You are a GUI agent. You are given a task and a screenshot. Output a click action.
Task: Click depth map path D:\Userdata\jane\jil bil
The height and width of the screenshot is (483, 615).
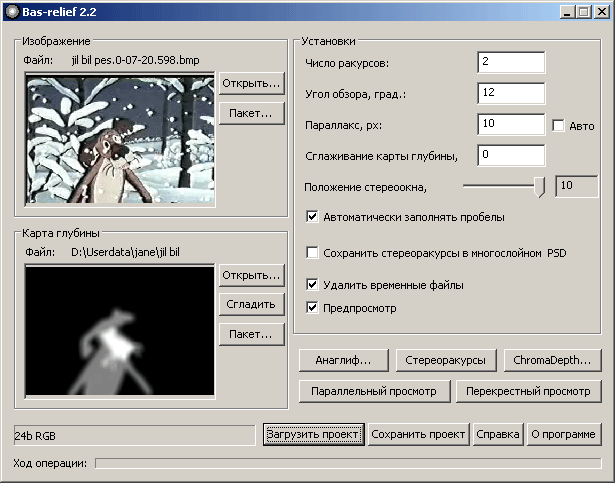tap(126, 252)
